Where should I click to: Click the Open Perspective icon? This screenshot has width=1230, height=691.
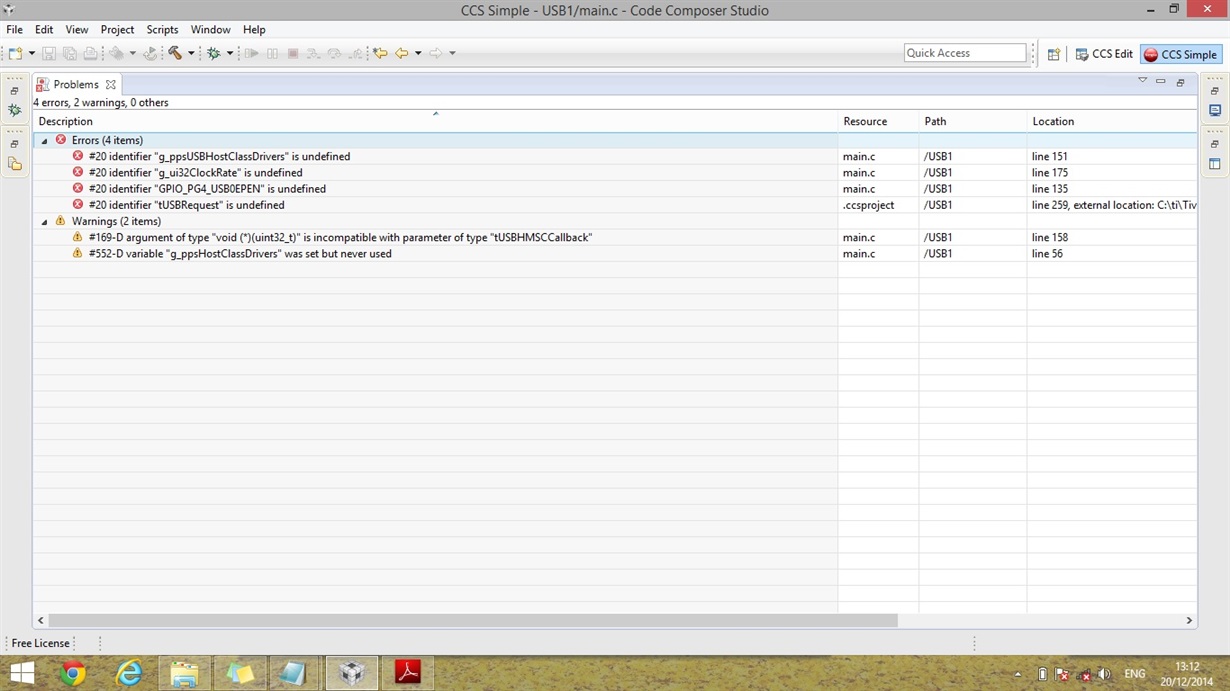[1053, 54]
